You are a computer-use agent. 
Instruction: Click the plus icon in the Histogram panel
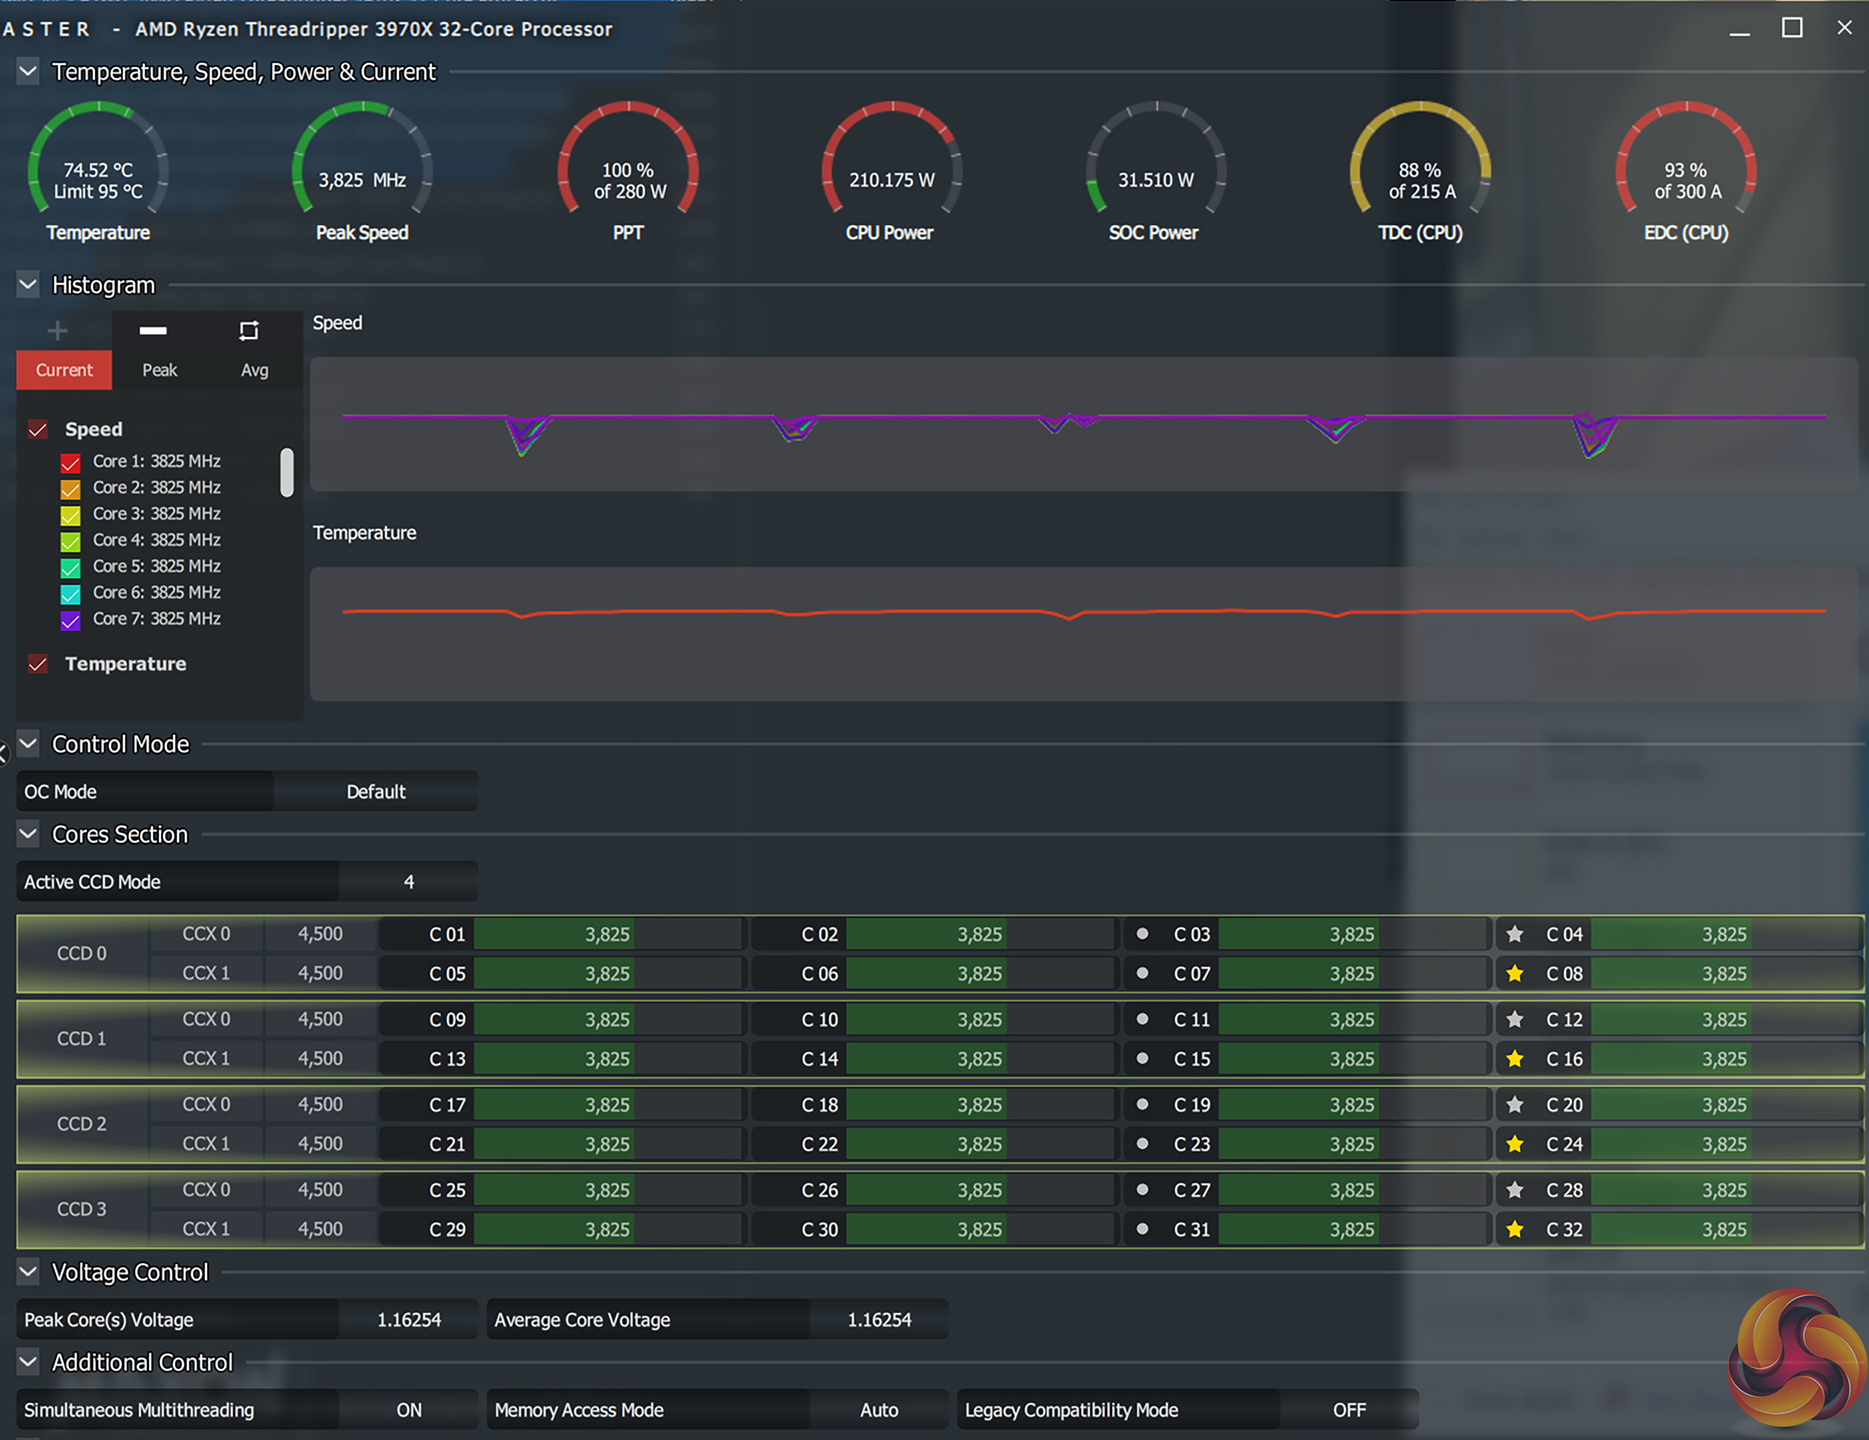click(57, 331)
